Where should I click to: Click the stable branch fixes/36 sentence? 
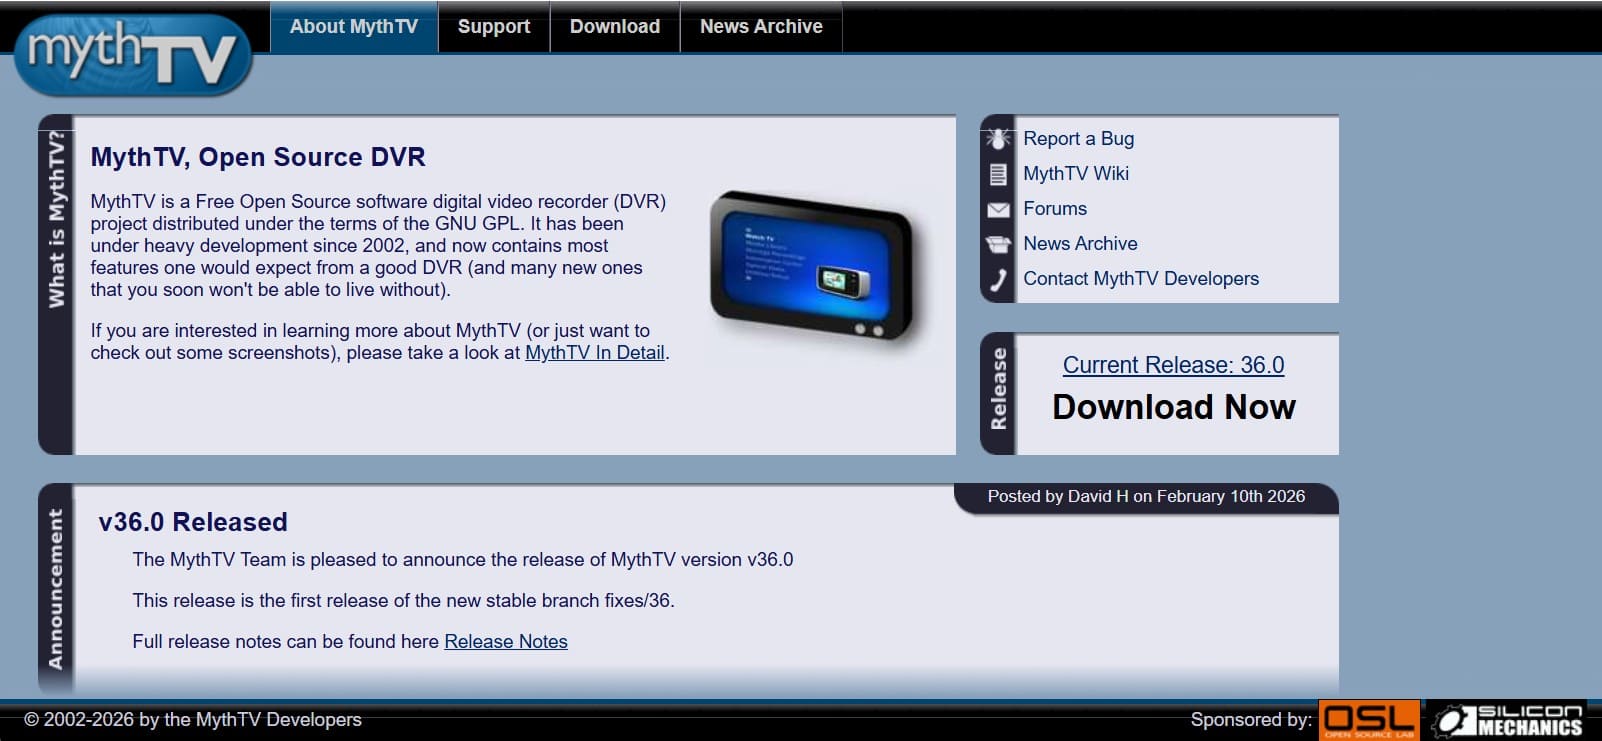[403, 601]
